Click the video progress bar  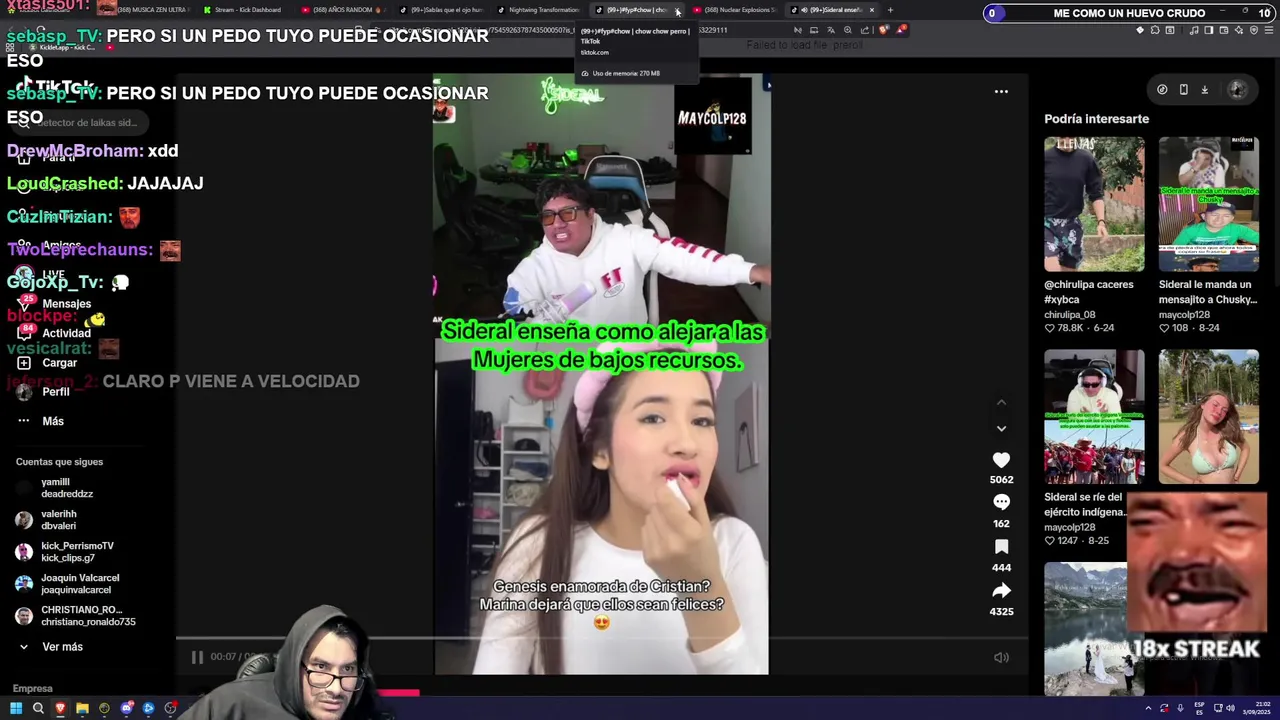coord(601,637)
